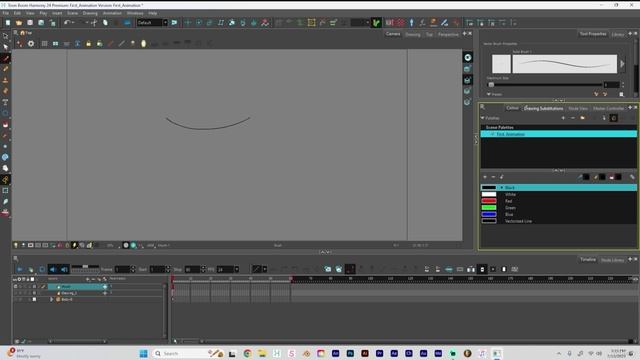The width and height of the screenshot is (640, 360).
Task: Click the Delete layer minus icon in the Timeline
Action: 93,279
